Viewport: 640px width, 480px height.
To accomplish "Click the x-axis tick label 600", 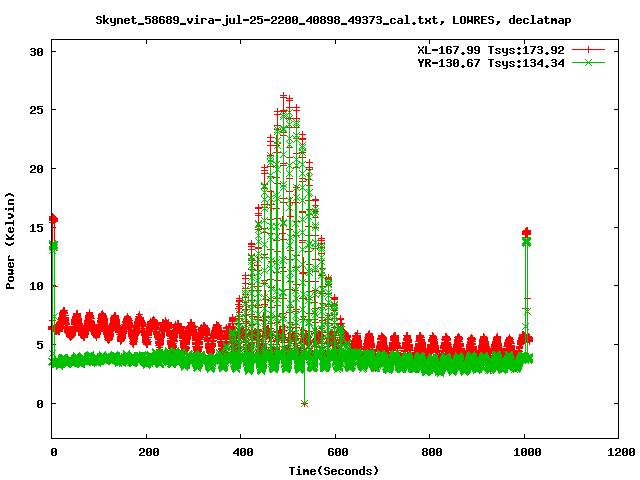I will click(x=338, y=452).
